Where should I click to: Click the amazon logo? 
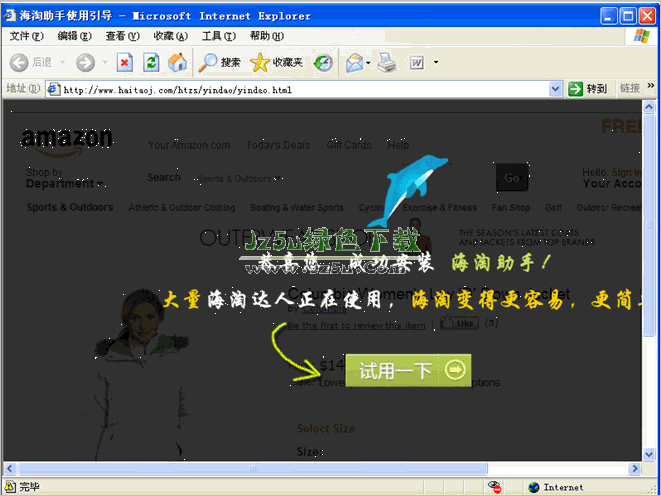point(67,142)
